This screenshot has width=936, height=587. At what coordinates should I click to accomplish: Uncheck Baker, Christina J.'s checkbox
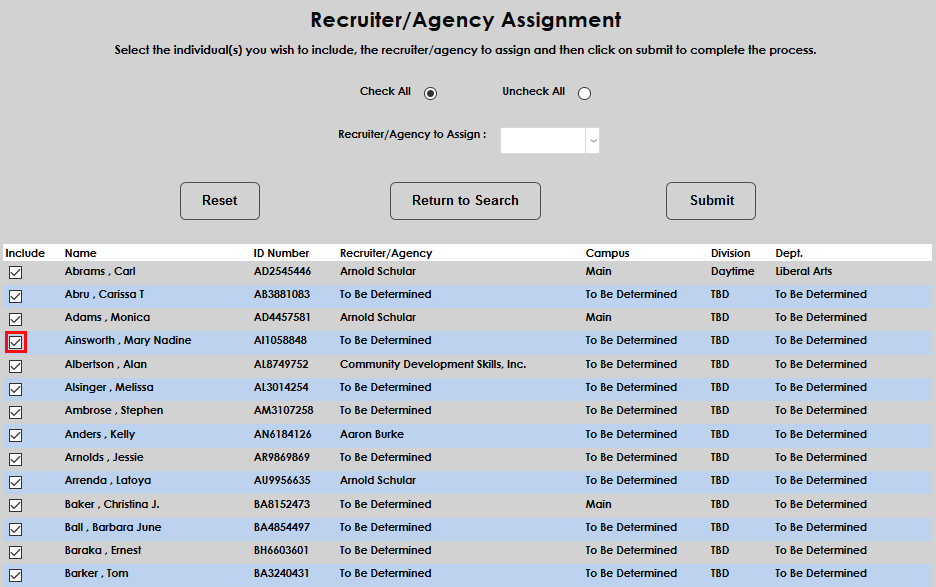tap(15, 504)
